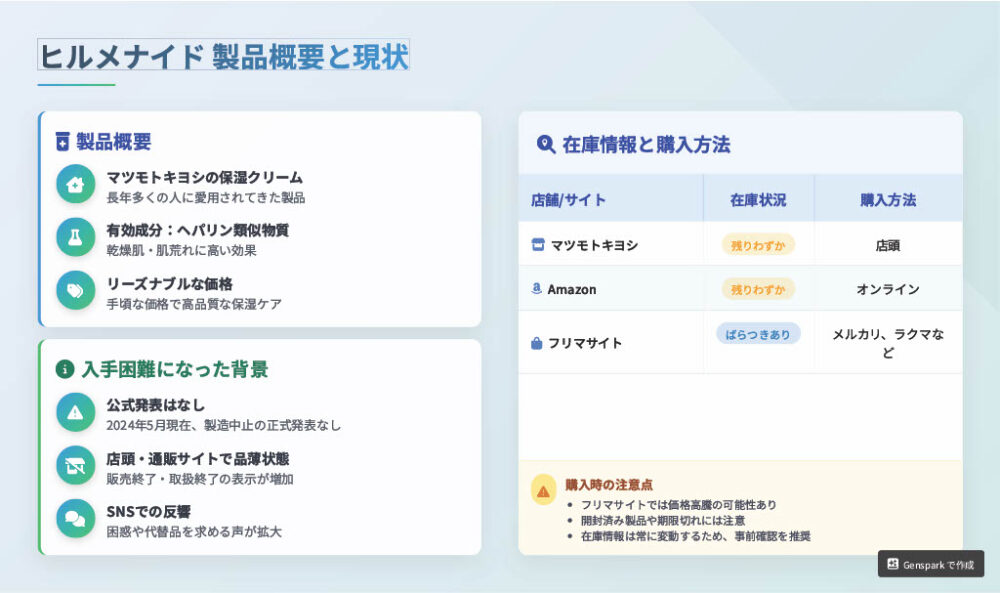Click the magnifier icon next to 在庫情報と購入方法
Image resolution: width=1000 pixels, height=593 pixels.
pos(546,144)
